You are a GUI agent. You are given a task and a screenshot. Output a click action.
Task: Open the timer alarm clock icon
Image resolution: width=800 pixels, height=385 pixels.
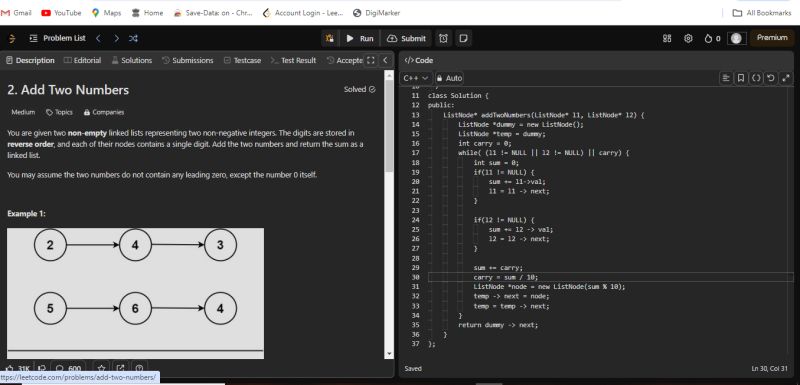click(x=443, y=38)
